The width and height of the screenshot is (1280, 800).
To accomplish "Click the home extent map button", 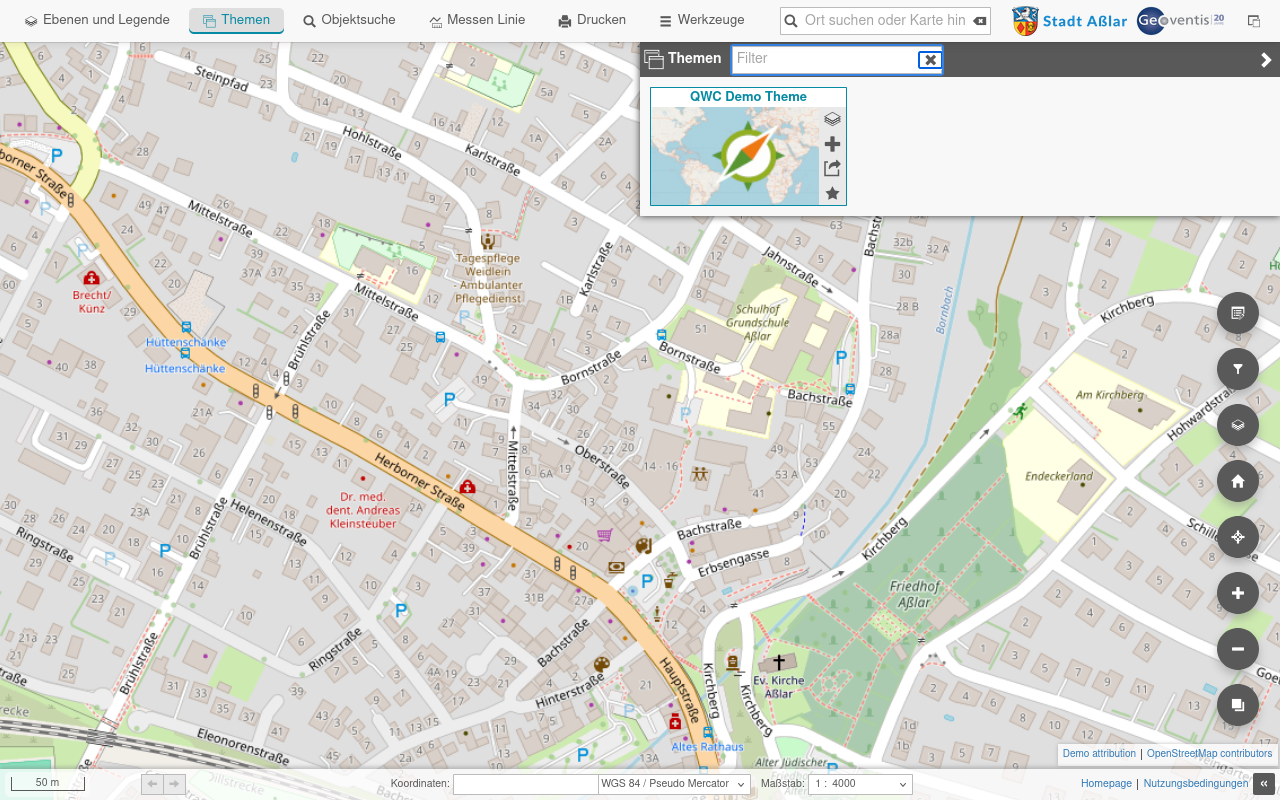I will (1238, 482).
